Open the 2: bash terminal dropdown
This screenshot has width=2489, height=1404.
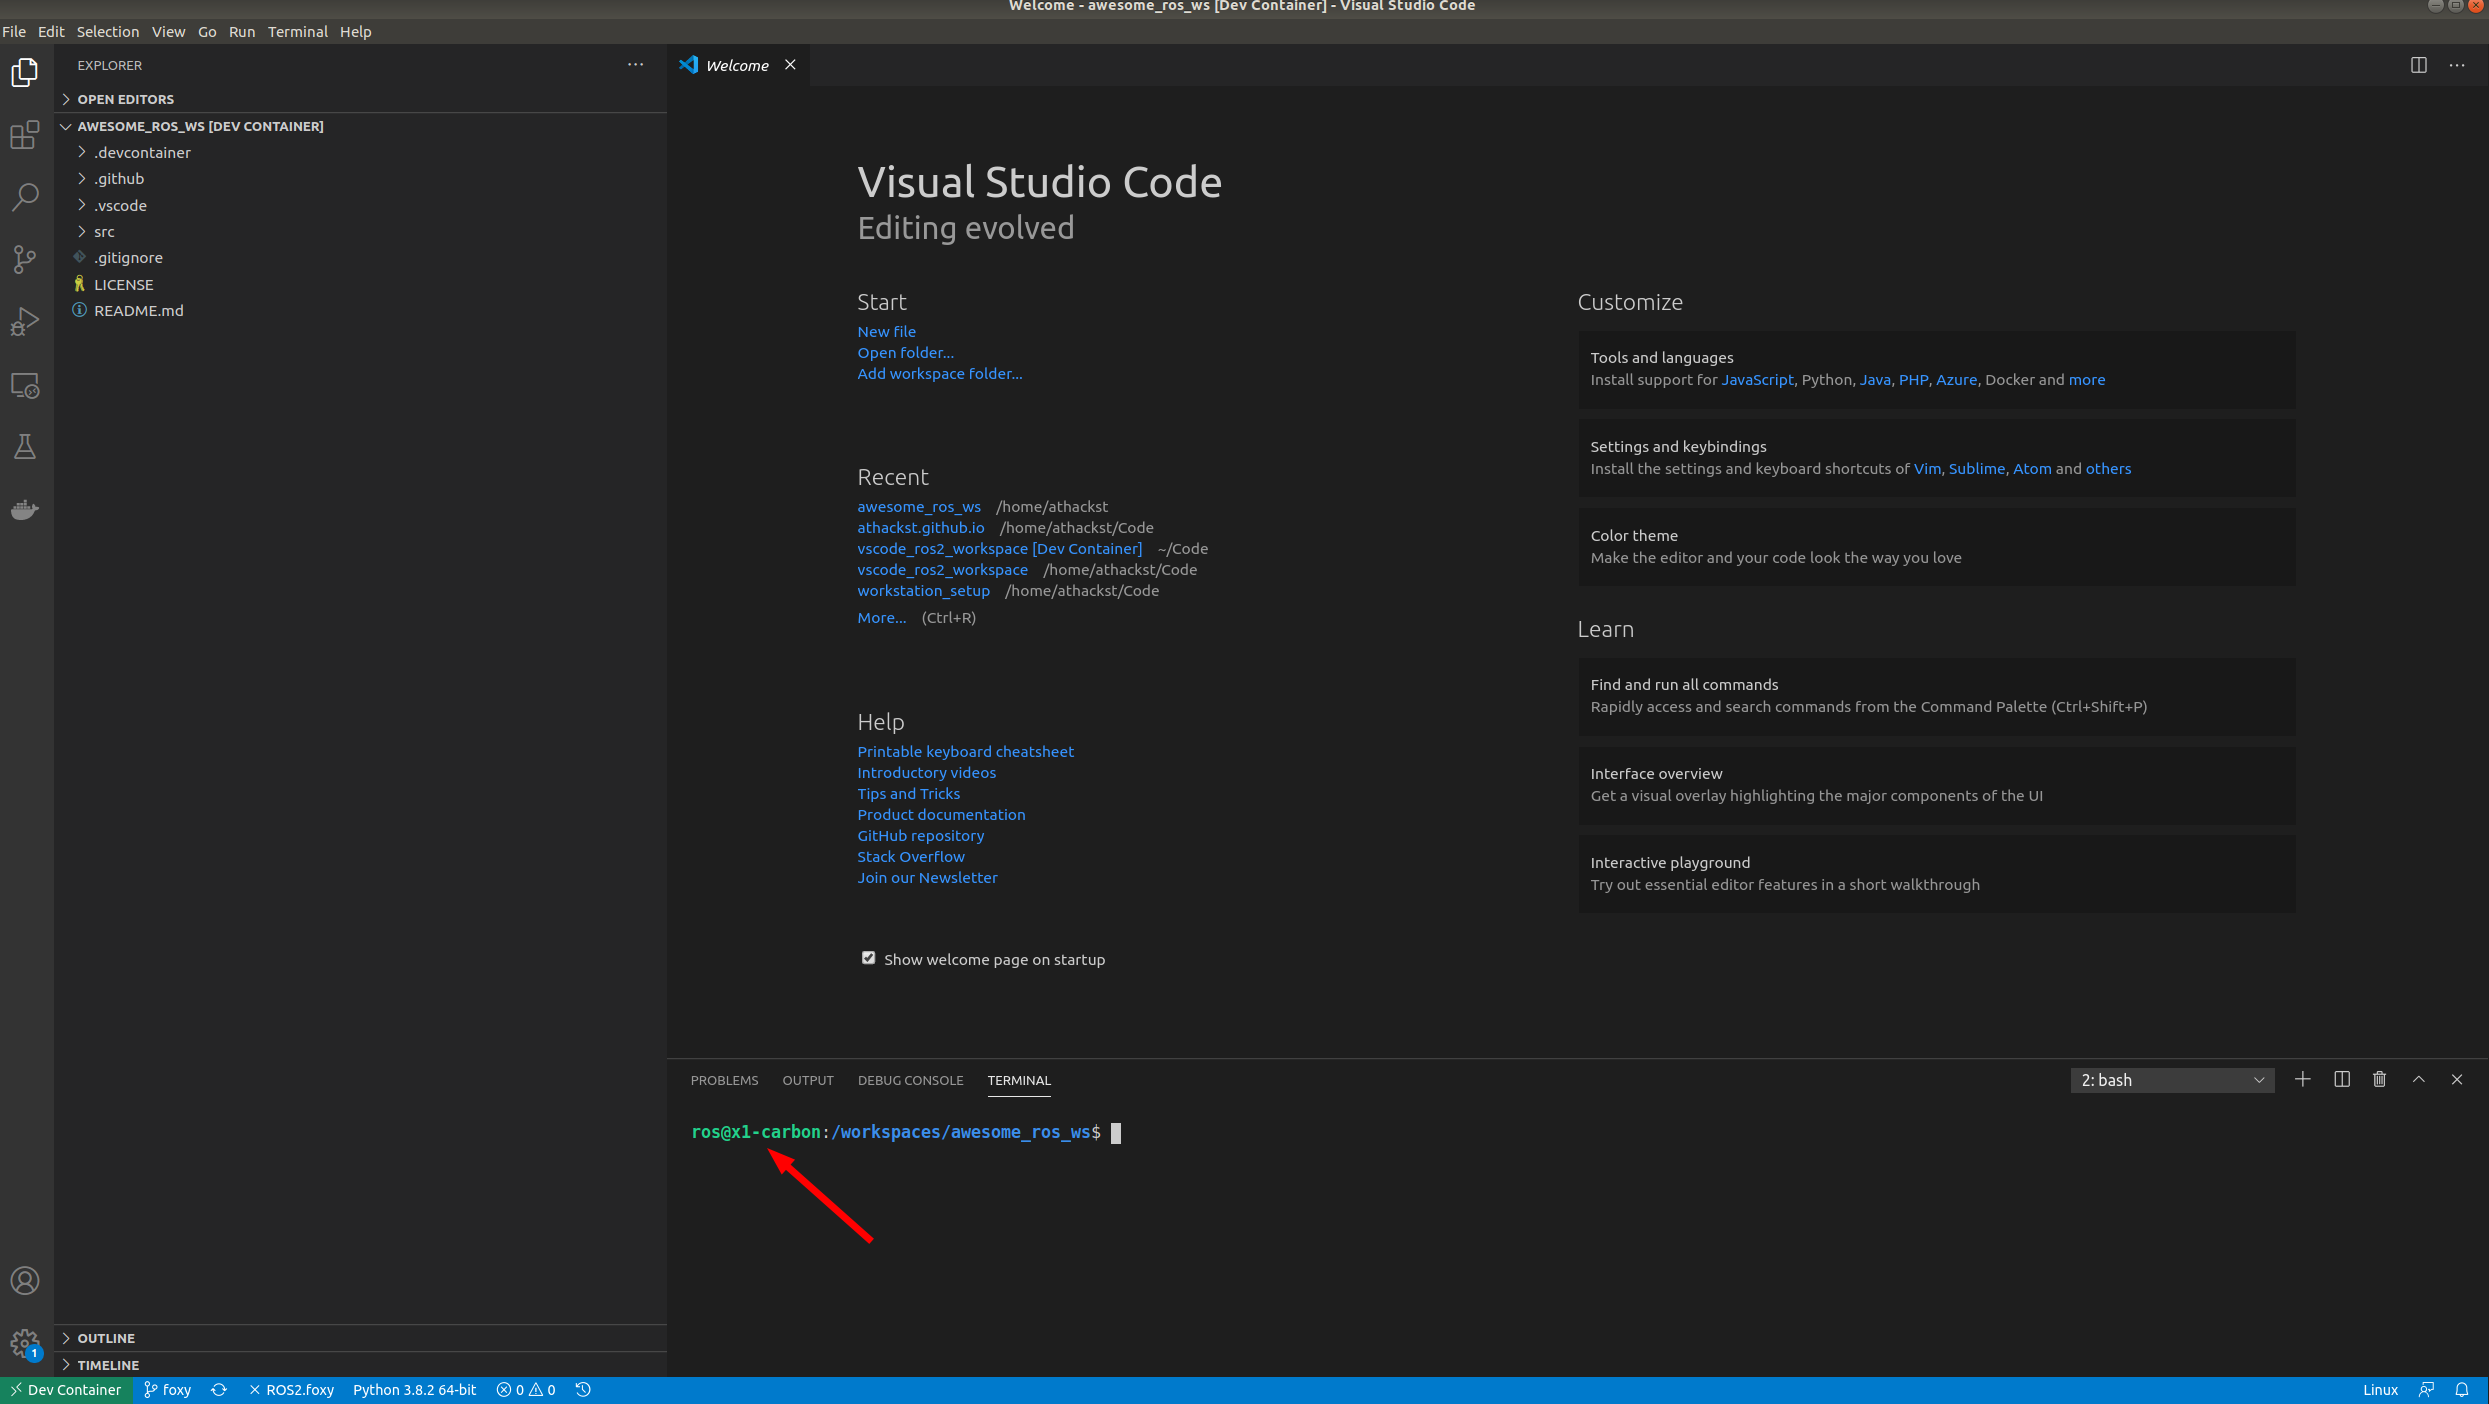coord(2171,1080)
